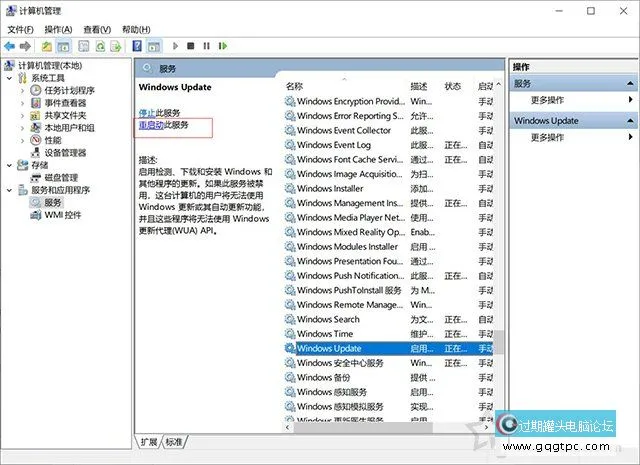Select Windows Font Cache Service row

(389, 159)
